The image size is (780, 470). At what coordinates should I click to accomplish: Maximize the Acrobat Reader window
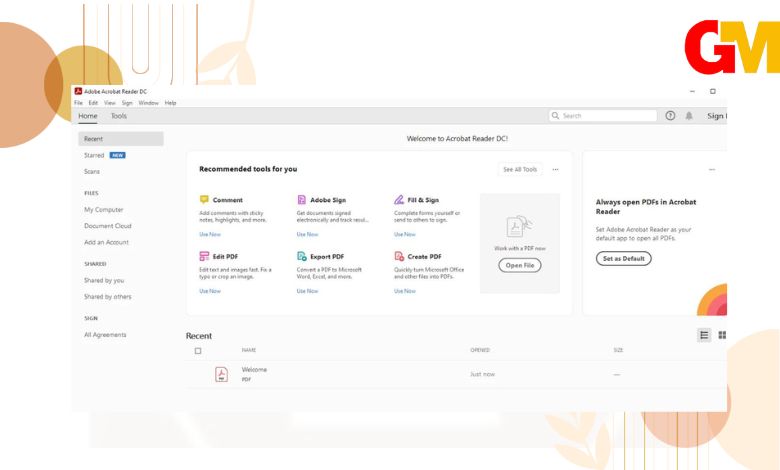712,92
